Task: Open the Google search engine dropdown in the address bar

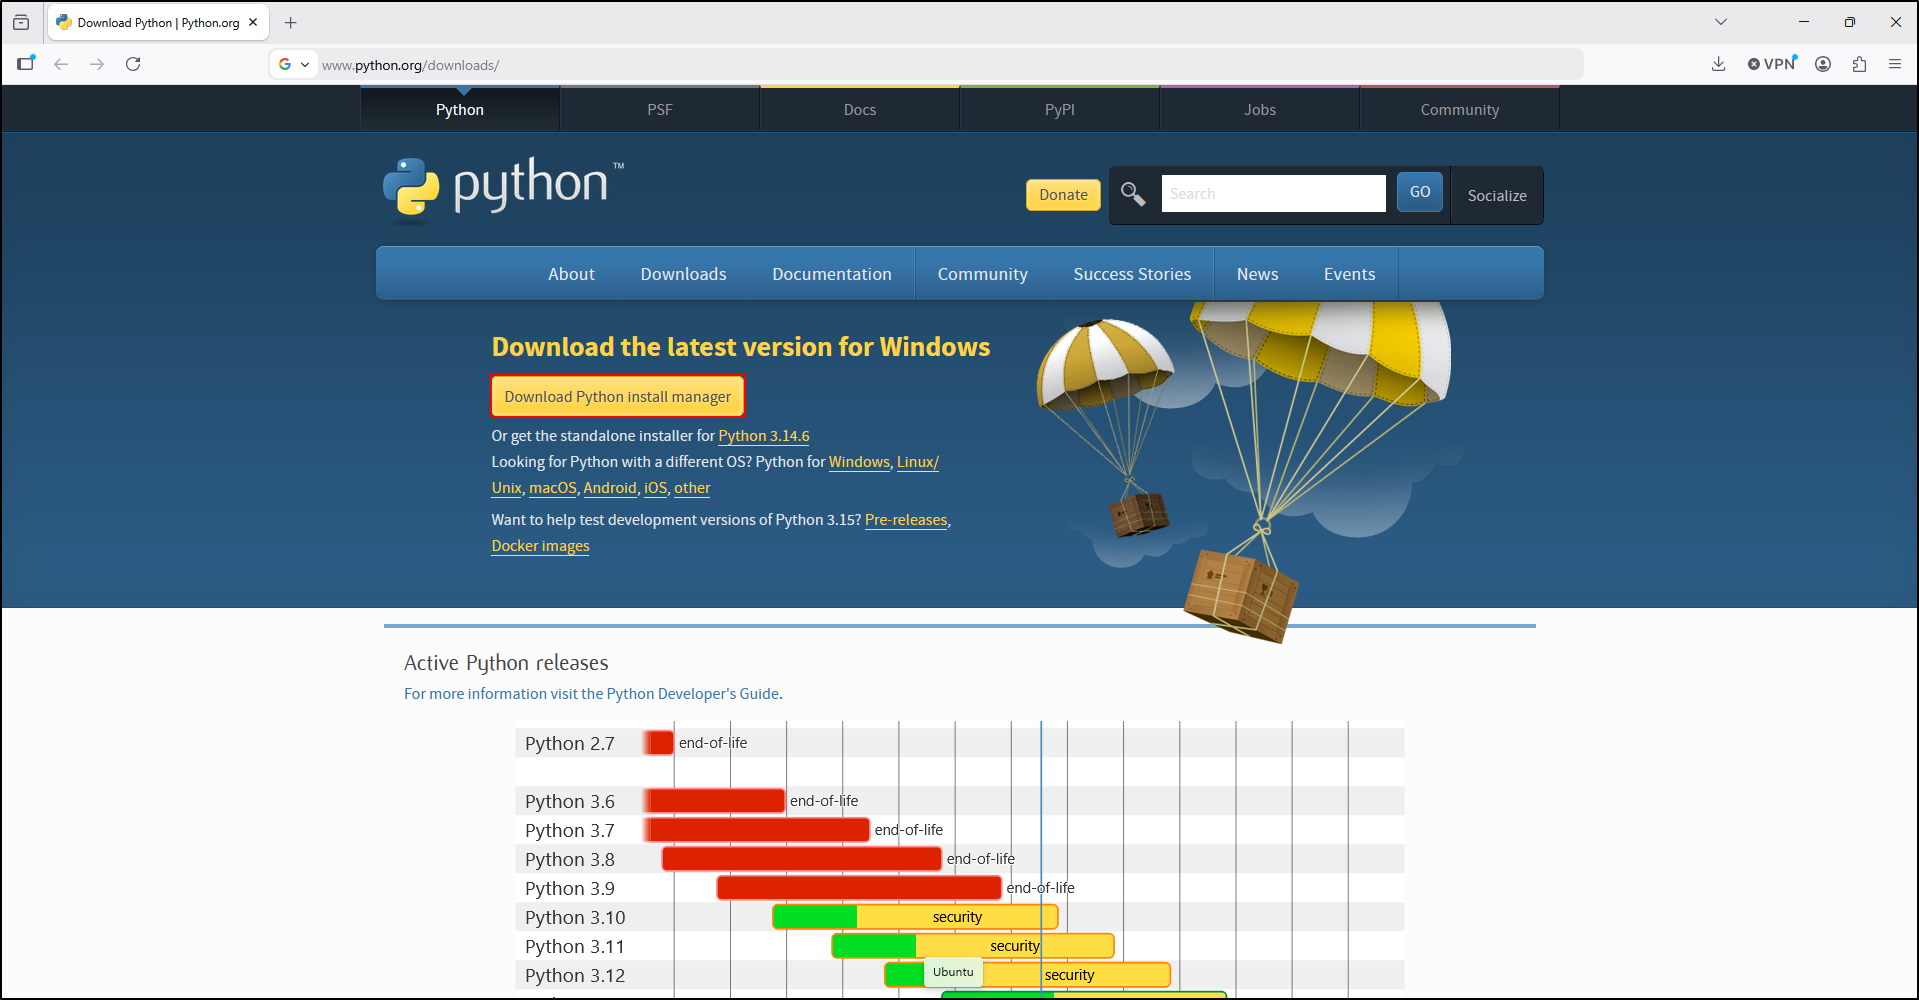Action: (x=293, y=64)
